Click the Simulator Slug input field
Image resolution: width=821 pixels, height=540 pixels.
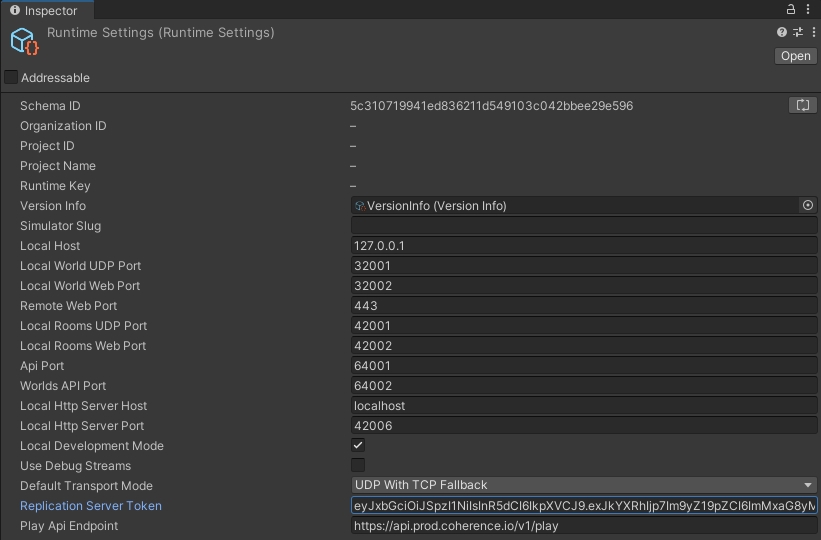(x=583, y=226)
